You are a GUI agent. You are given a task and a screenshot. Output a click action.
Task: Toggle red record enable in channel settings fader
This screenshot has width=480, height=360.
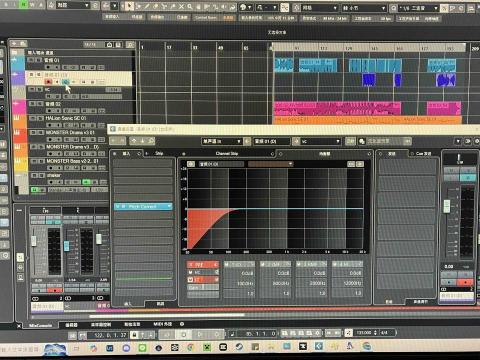pyautogui.click(x=465, y=282)
